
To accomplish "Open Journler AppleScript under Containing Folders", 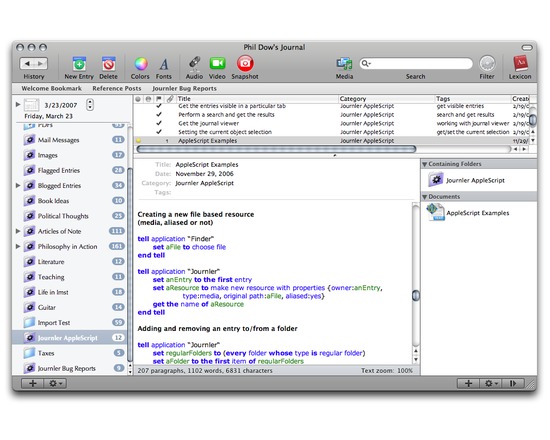I will tap(467, 180).
